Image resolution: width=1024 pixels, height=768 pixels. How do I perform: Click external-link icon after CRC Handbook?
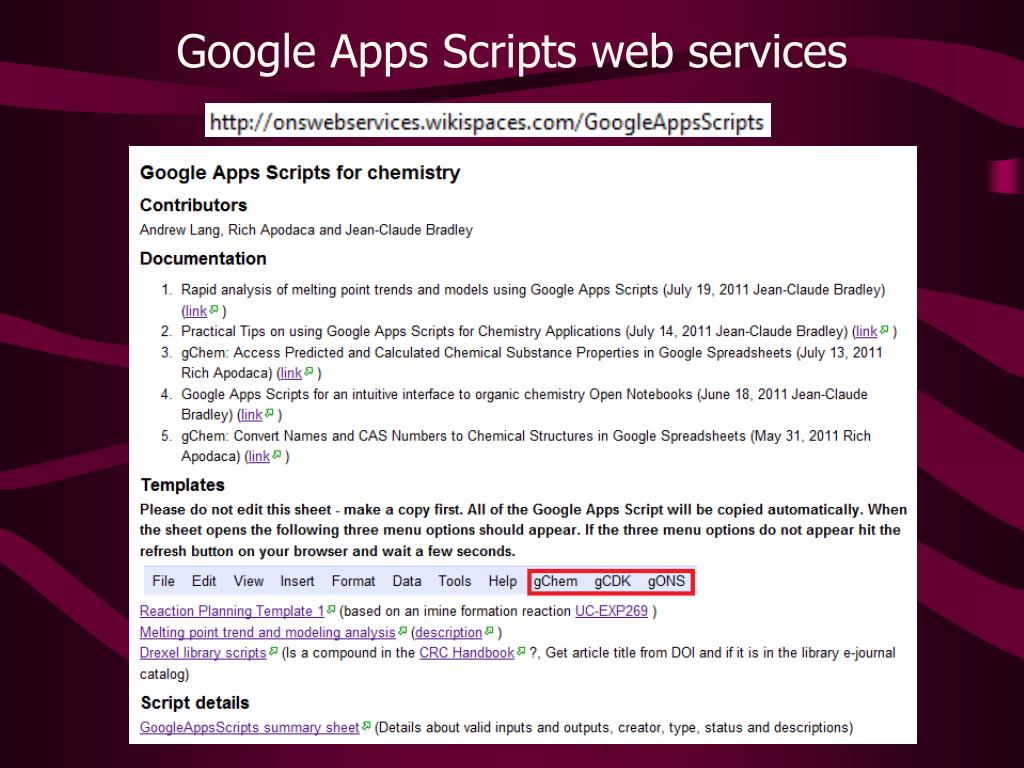(x=521, y=651)
